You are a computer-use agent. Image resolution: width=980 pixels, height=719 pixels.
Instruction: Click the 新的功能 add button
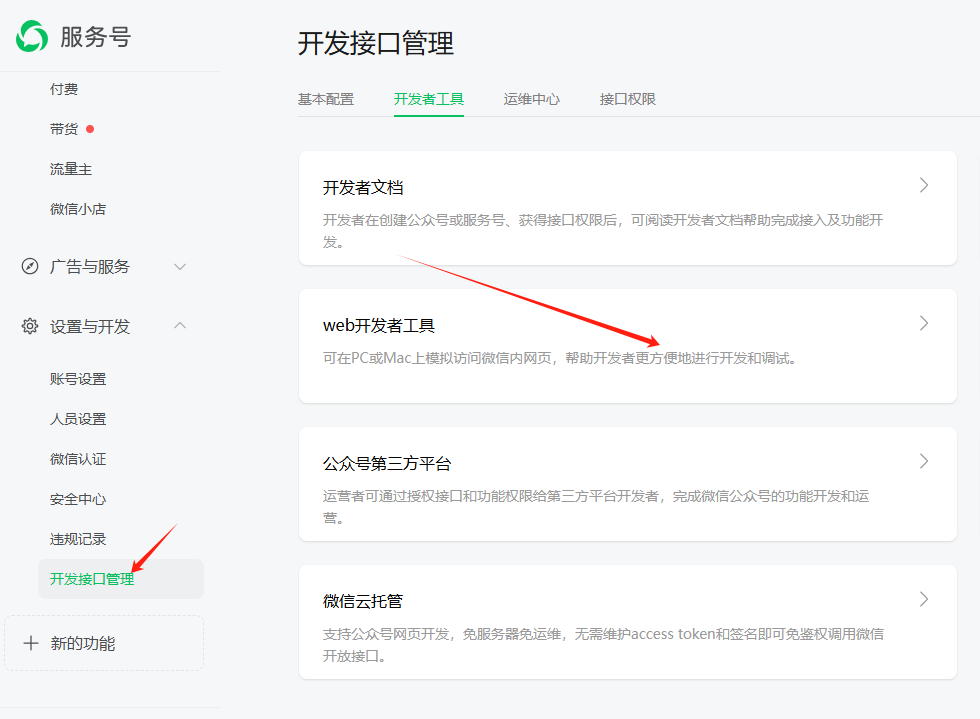[x=104, y=643]
